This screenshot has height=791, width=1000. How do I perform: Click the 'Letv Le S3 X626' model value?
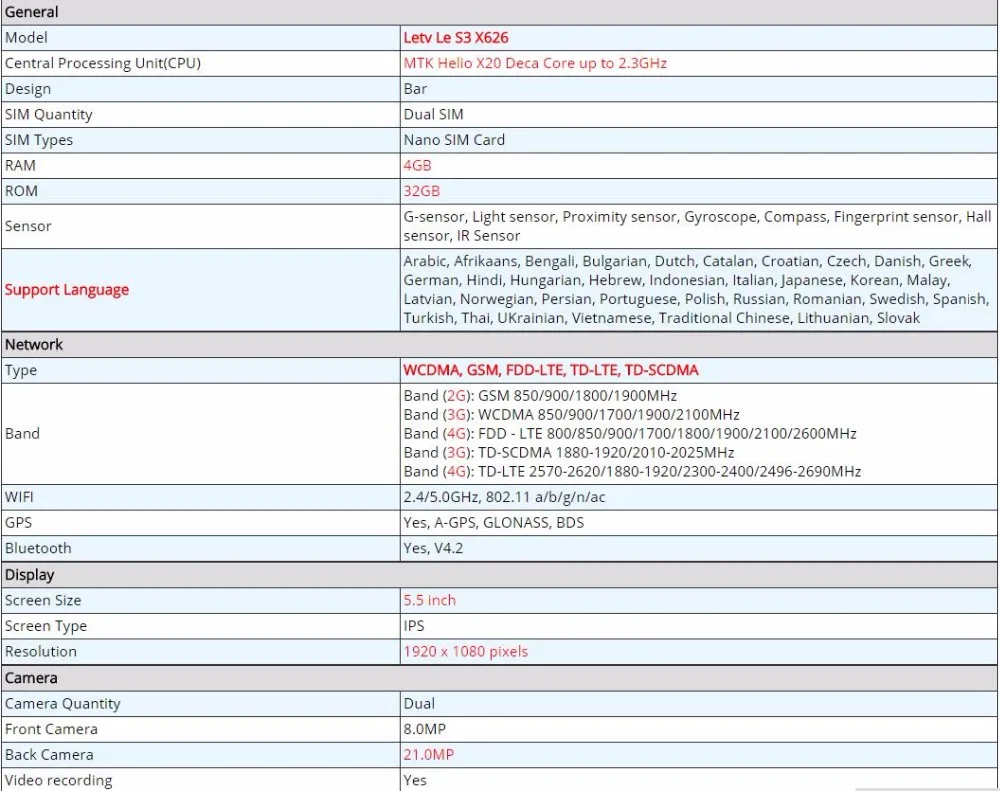(x=455, y=38)
